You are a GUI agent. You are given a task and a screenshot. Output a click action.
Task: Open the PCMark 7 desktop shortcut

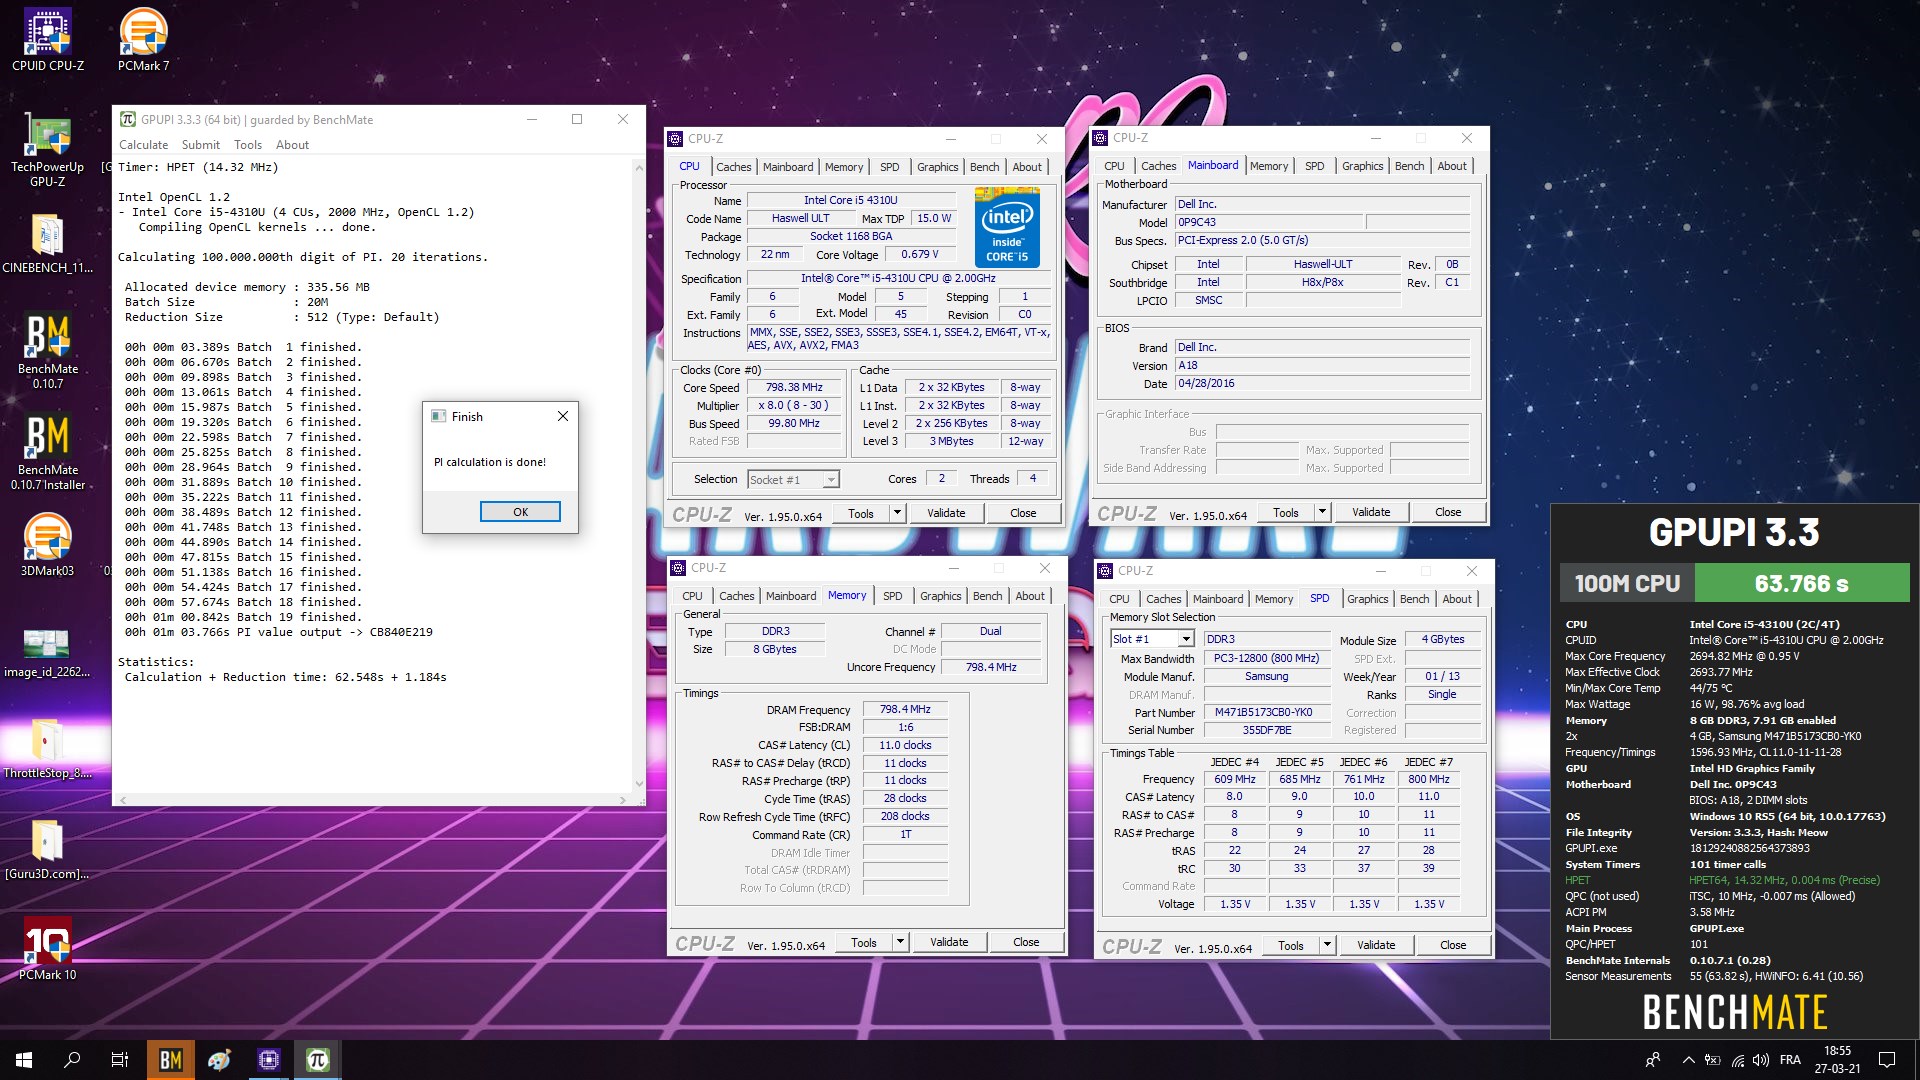pyautogui.click(x=143, y=40)
